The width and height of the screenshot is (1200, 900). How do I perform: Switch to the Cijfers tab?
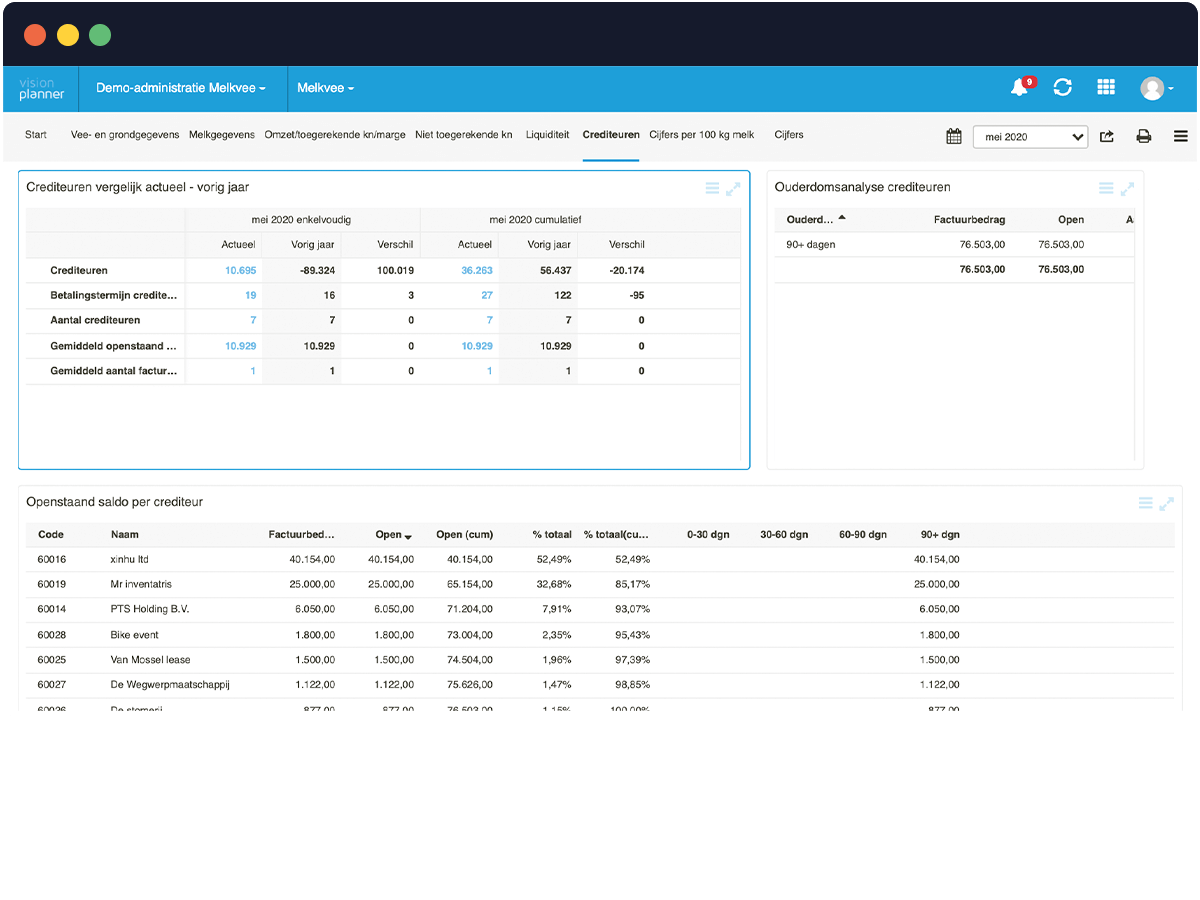click(789, 134)
